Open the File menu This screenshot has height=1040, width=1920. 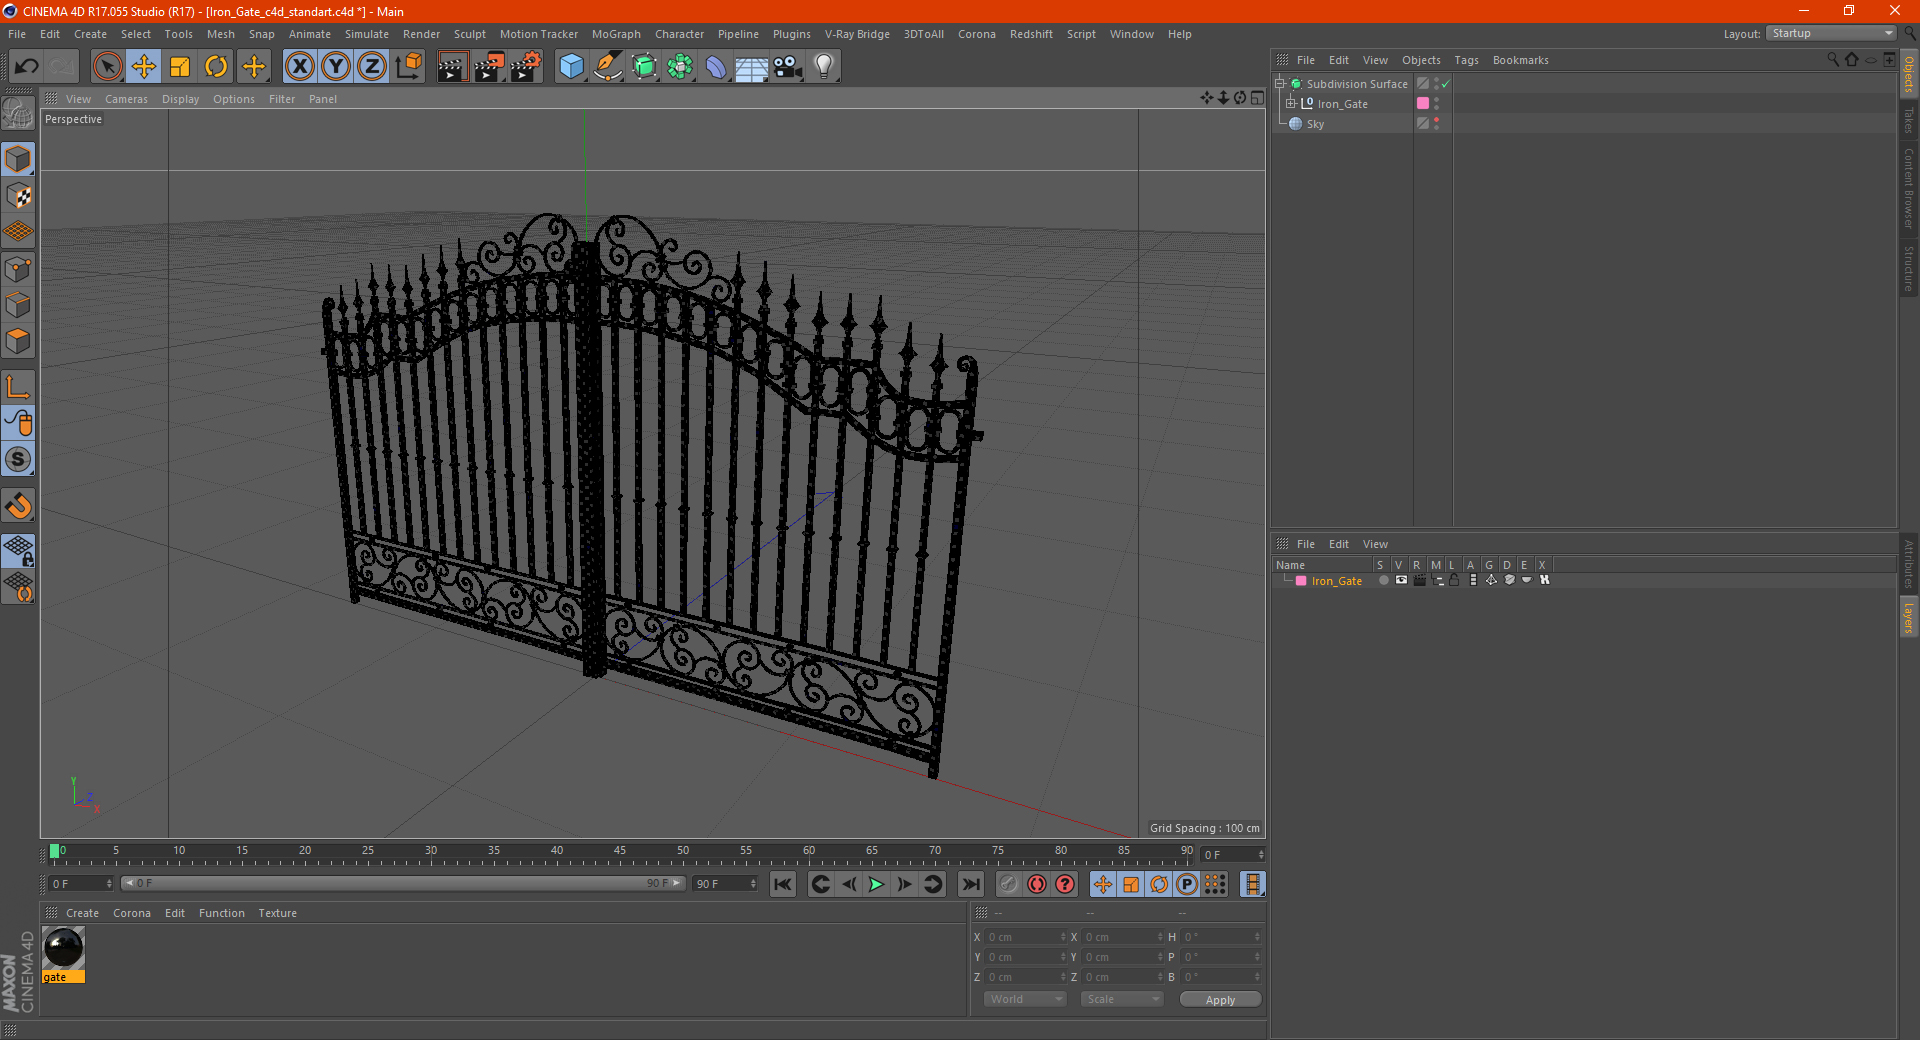17,34
